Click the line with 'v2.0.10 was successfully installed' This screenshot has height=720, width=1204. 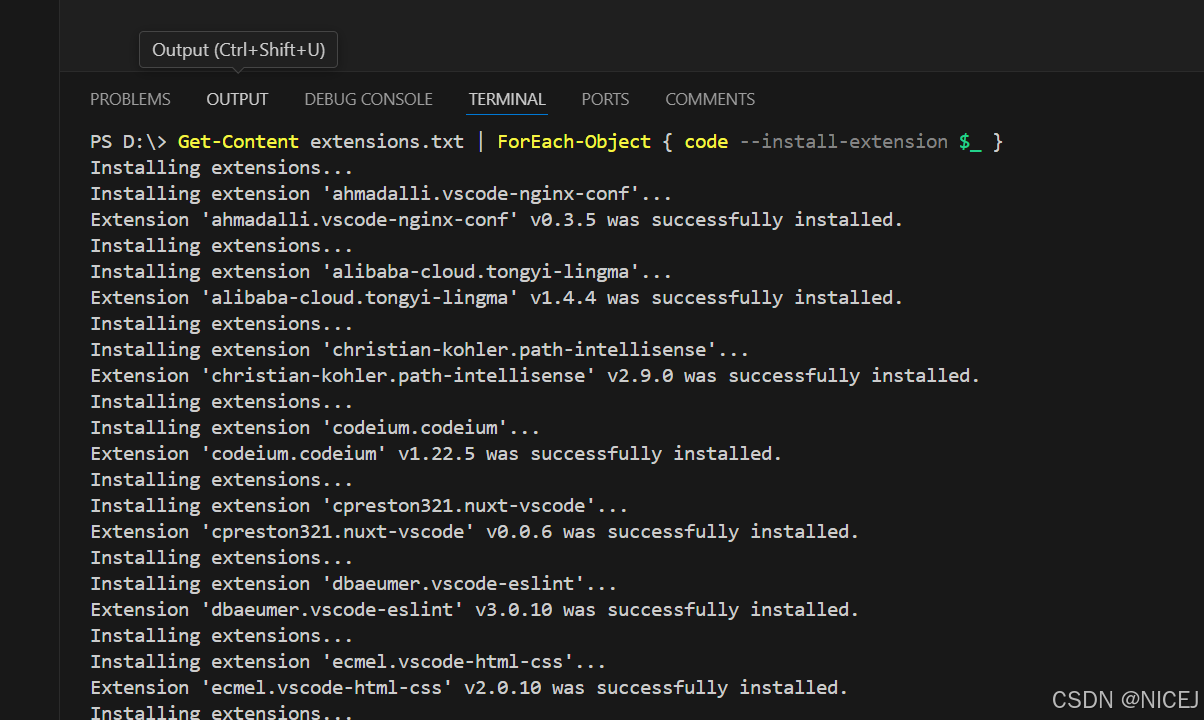469,688
